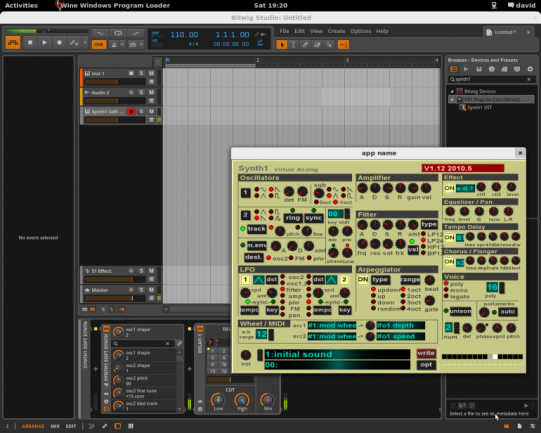This screenshot has height=433, width=541.
Task: Toggle the orange arranger clip launcher icon
Action: [x=13, y=43]
